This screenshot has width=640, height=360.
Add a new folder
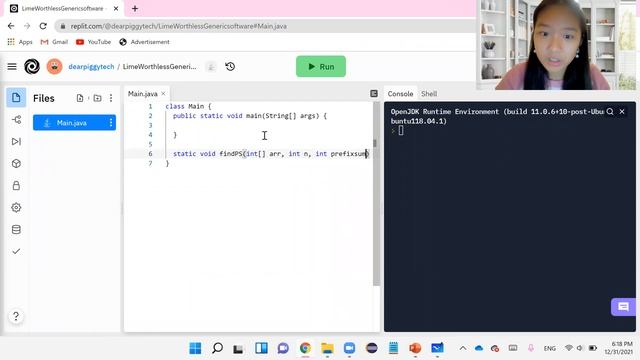[x=97, y=98]
